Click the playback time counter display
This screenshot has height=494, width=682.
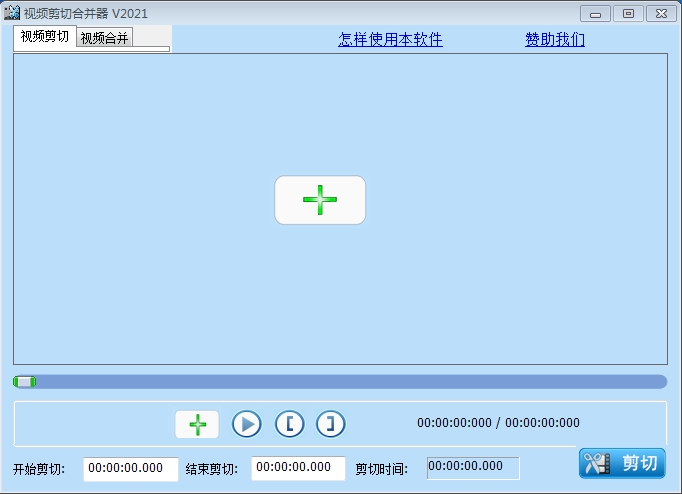(x=498, y=423)
